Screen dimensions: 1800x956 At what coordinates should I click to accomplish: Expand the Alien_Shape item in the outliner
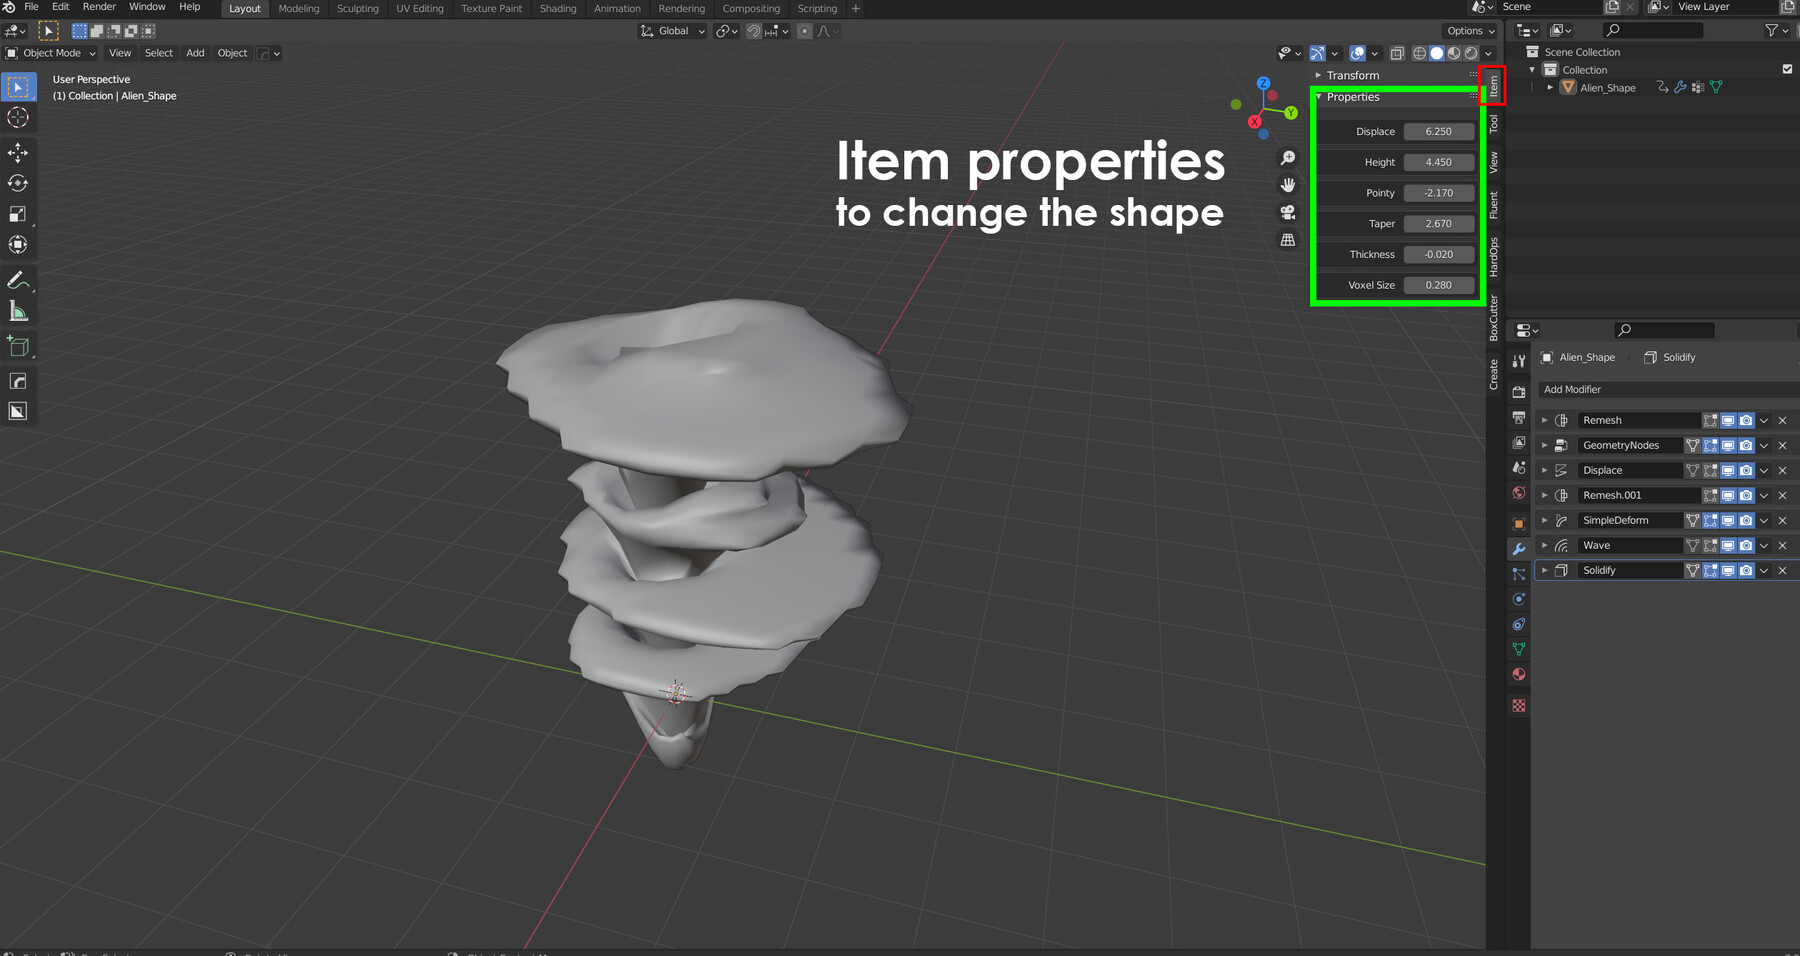click(x=1548, y=87)
